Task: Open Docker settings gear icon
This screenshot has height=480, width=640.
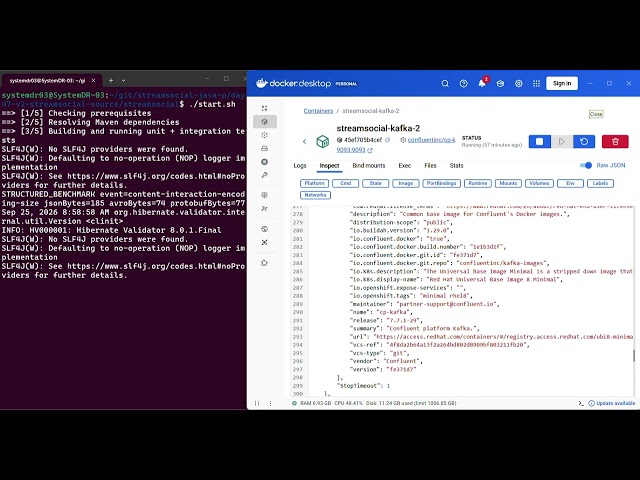Action: click(x=518, y=84)
